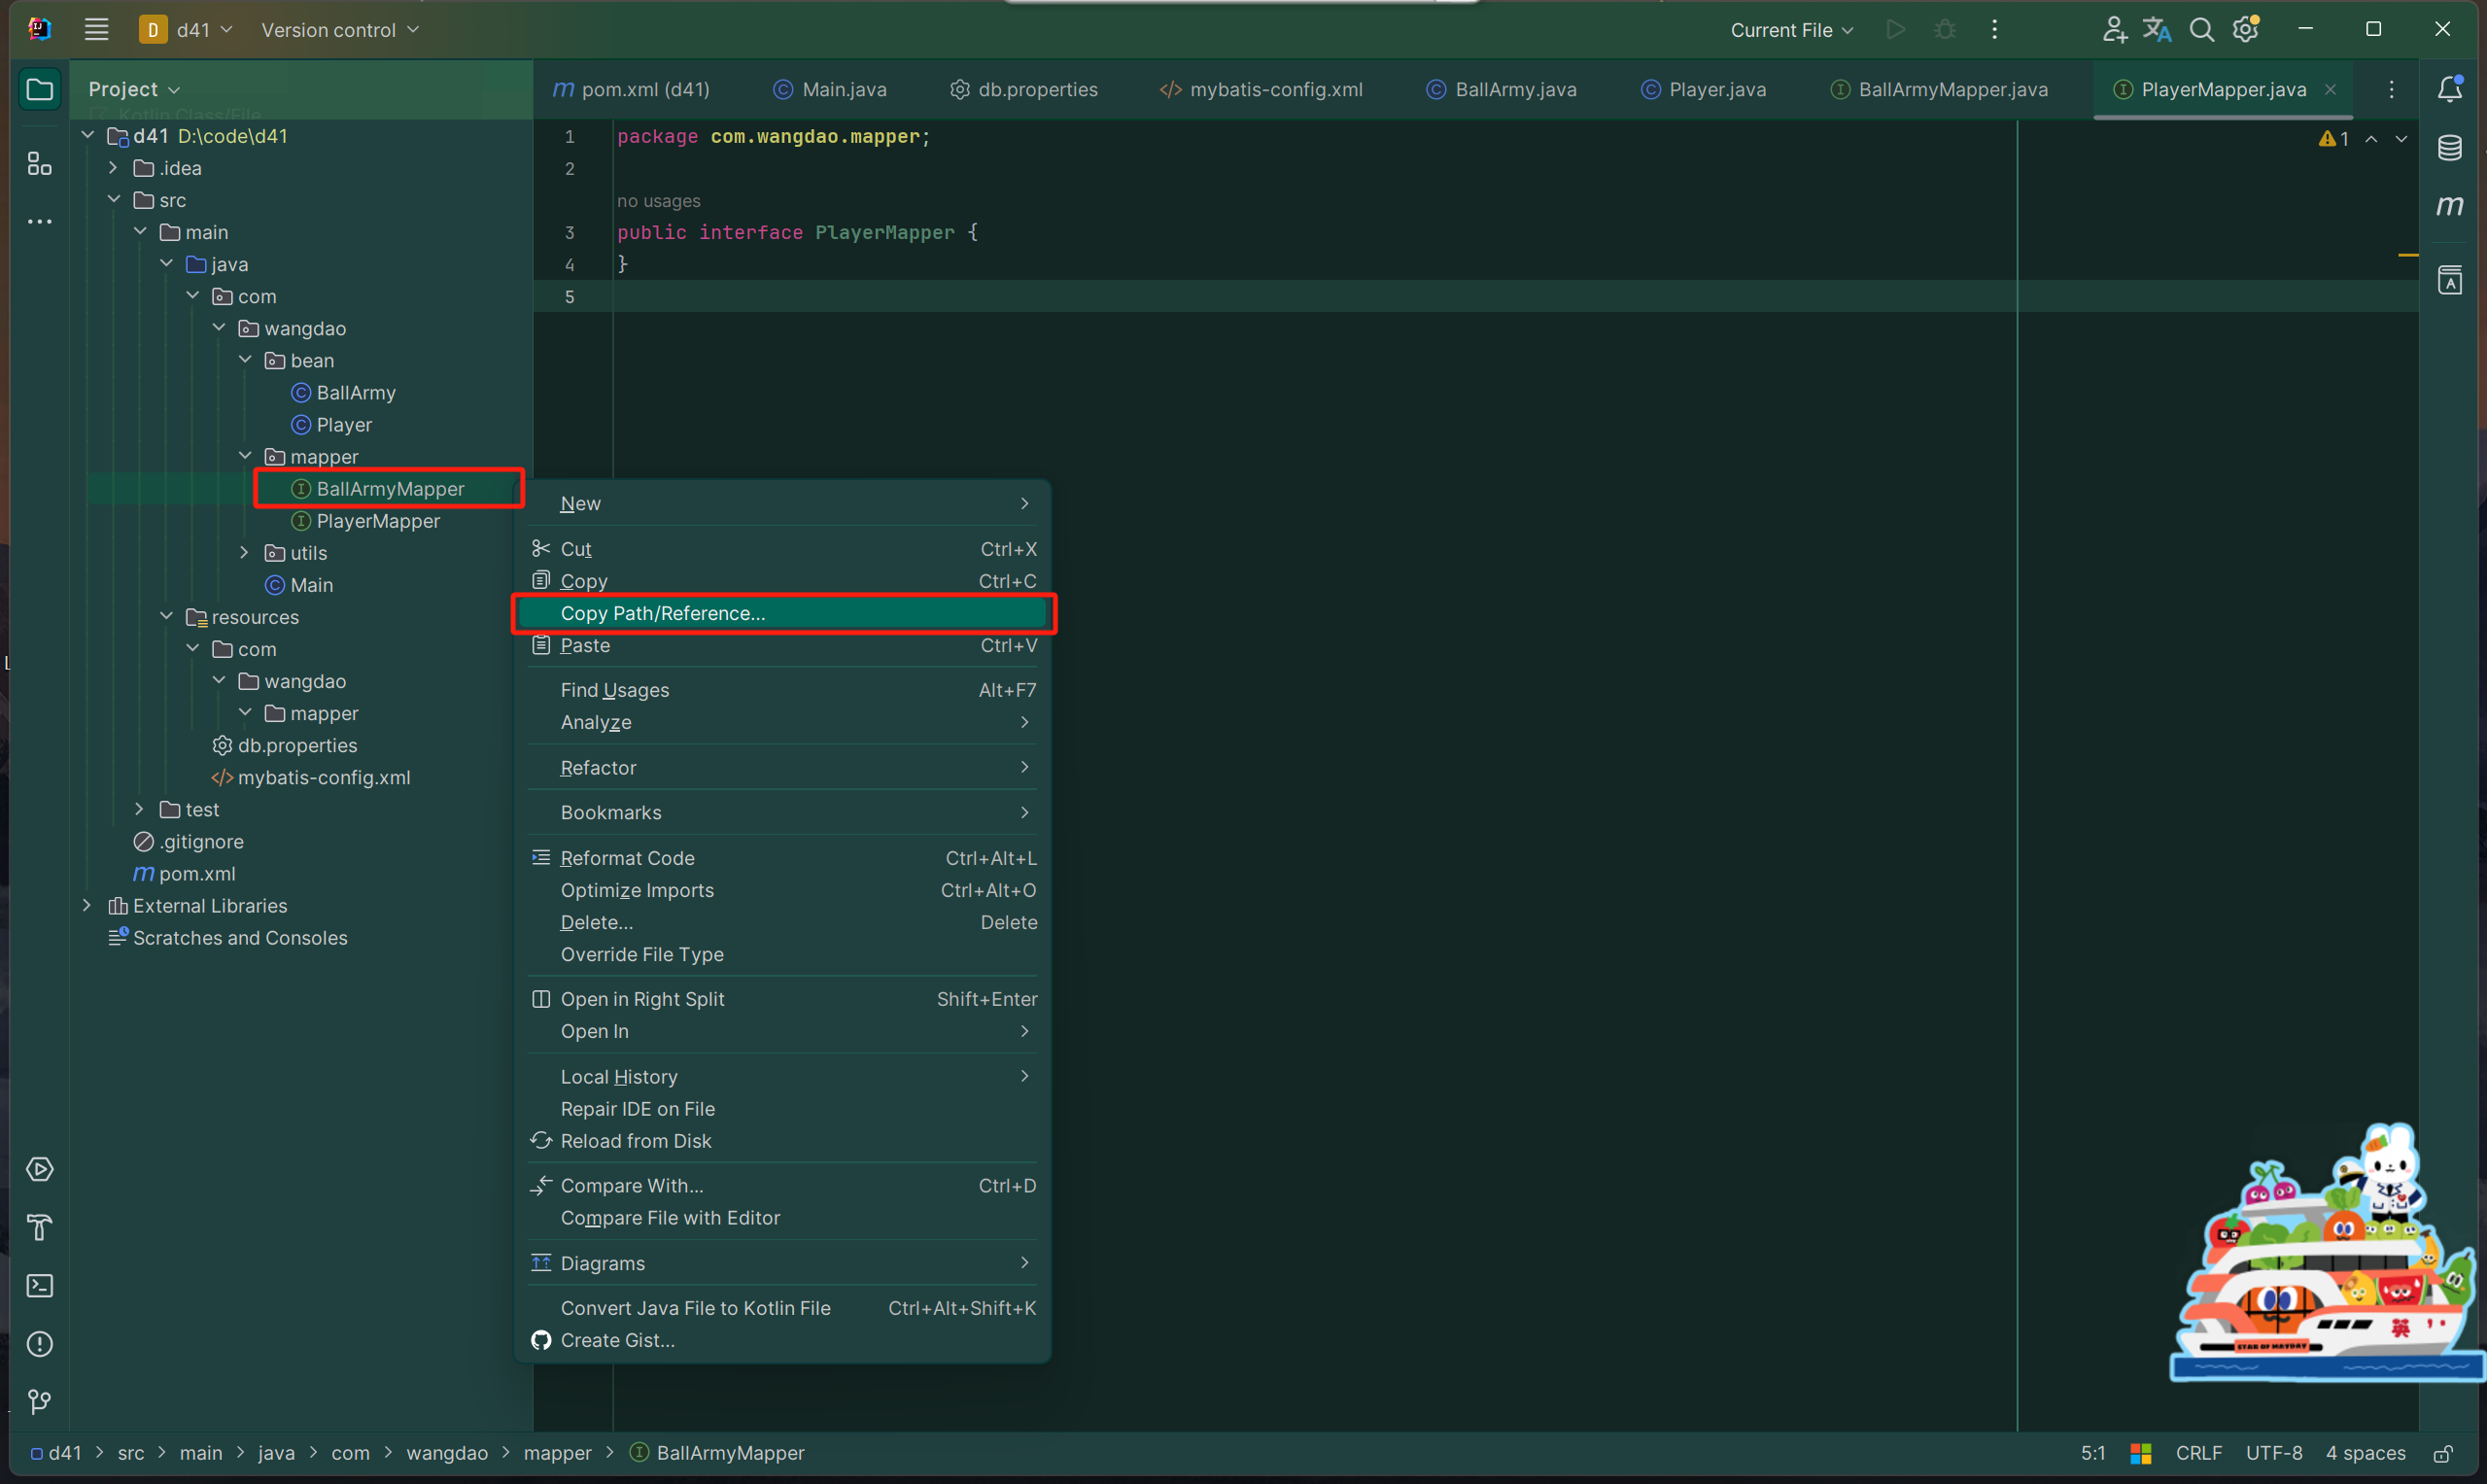Expand the utils package folder
Image resolution: width=2487 pixels, height=1484 pixels.
click(x=245, y=552)
